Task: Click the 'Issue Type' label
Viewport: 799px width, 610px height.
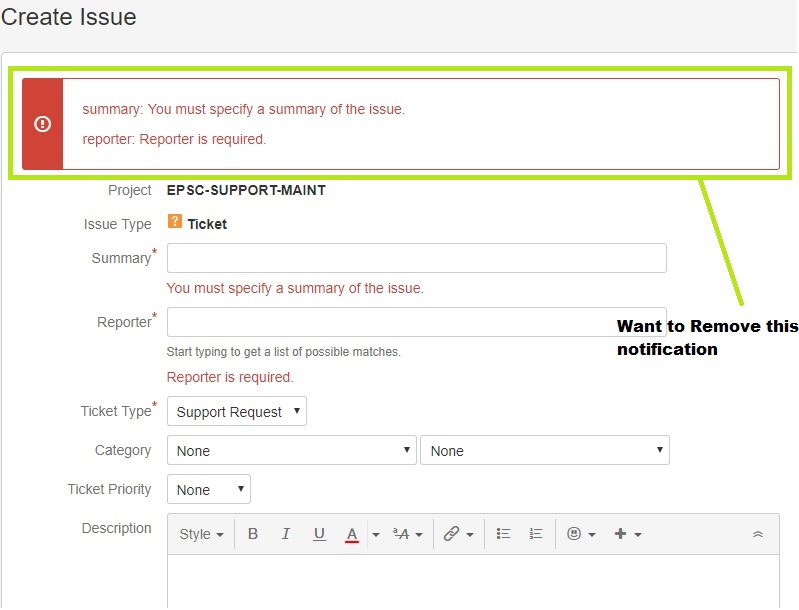Action: pyautogui.click(x=118, y=224)
